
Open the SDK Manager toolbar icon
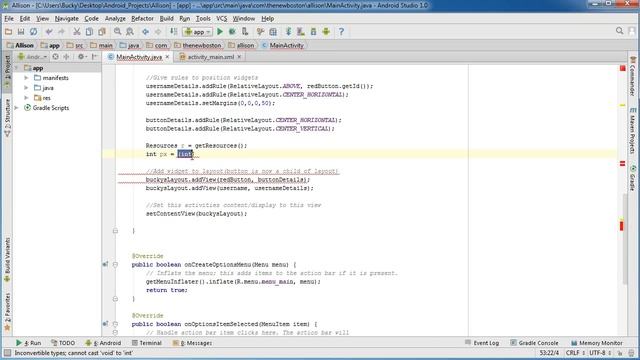313,31
